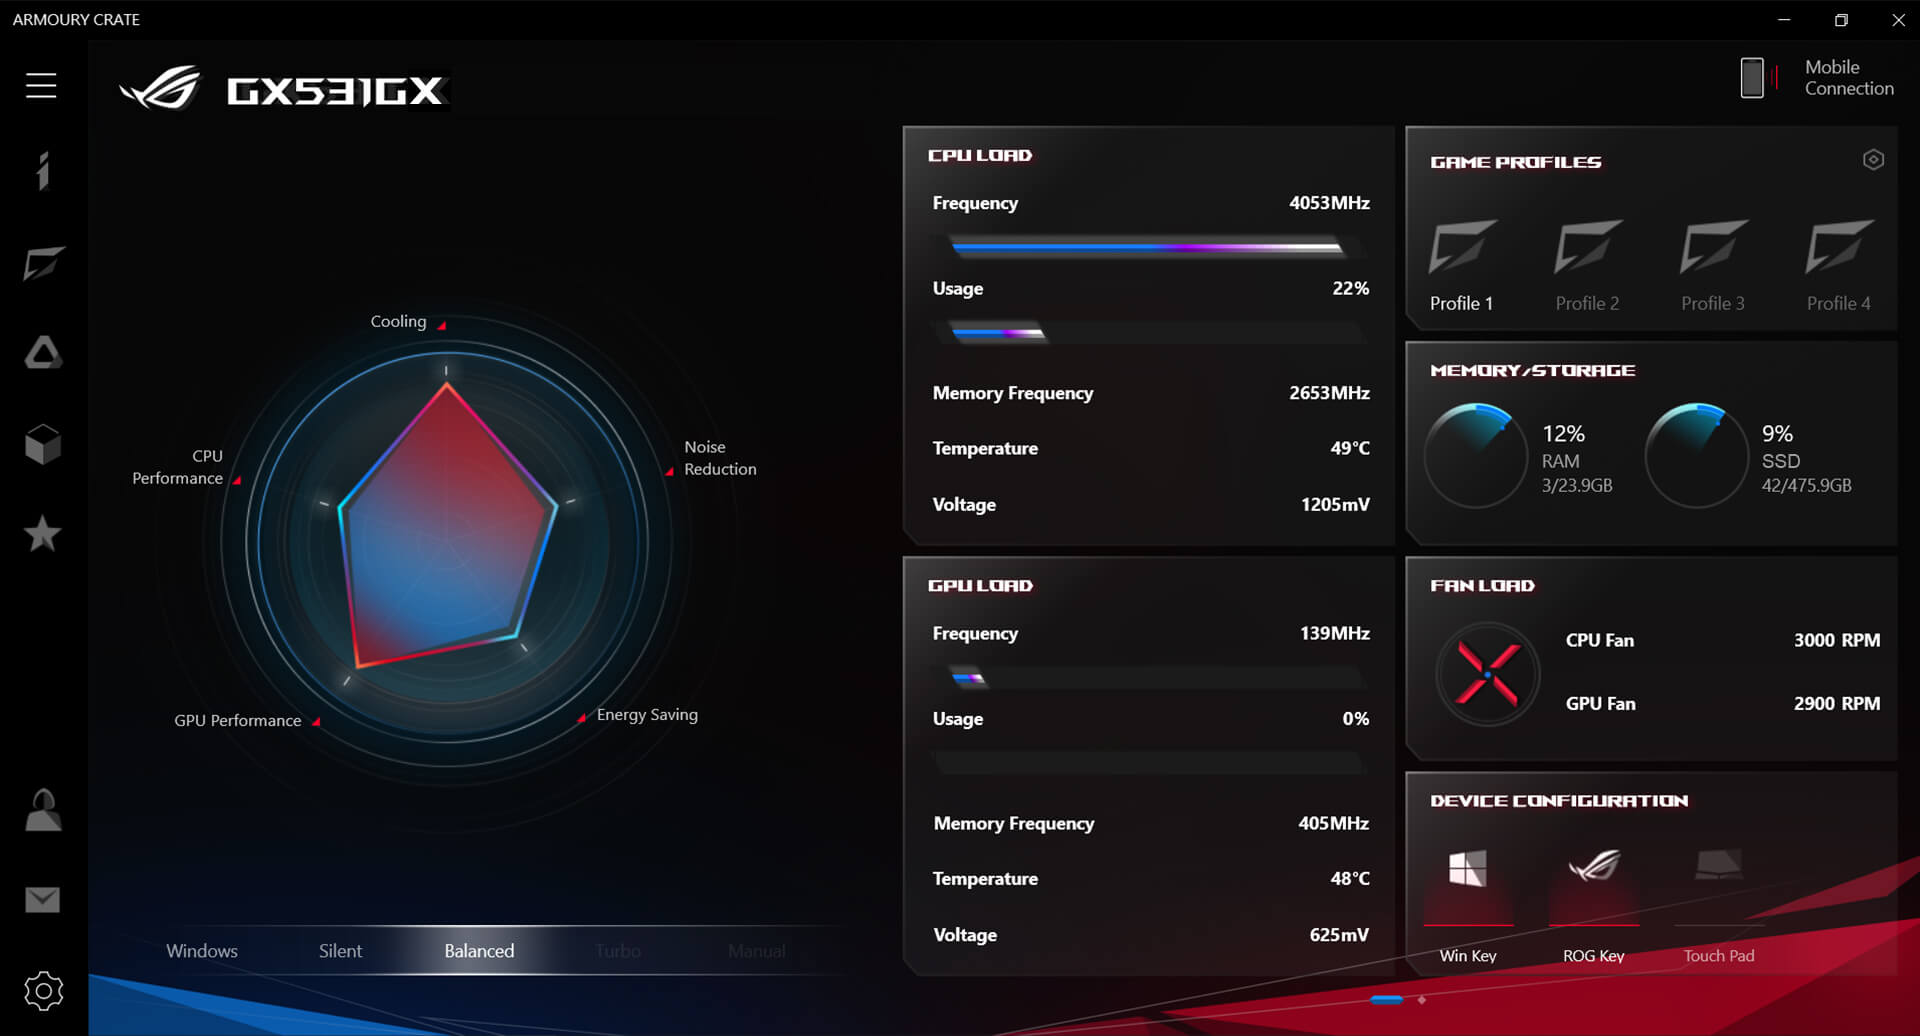Screen dimensions: 1920x1036
Task: Click the DEVICE CONFIGURATION heading
Action: tap(1559, 801)
